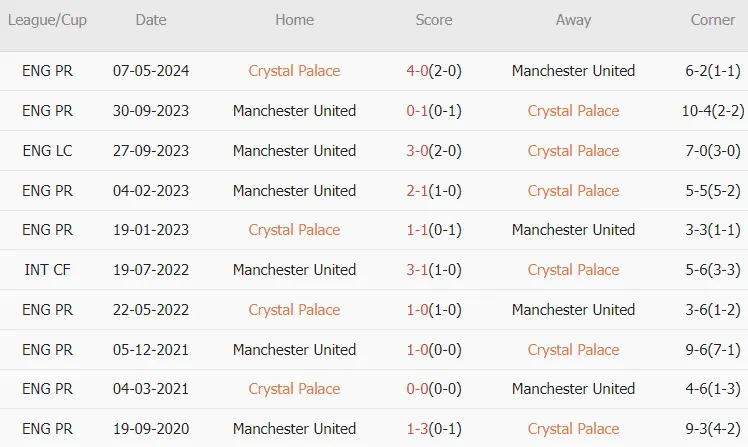
Task: Click the ENG LC league label
Action: (47, 151)
